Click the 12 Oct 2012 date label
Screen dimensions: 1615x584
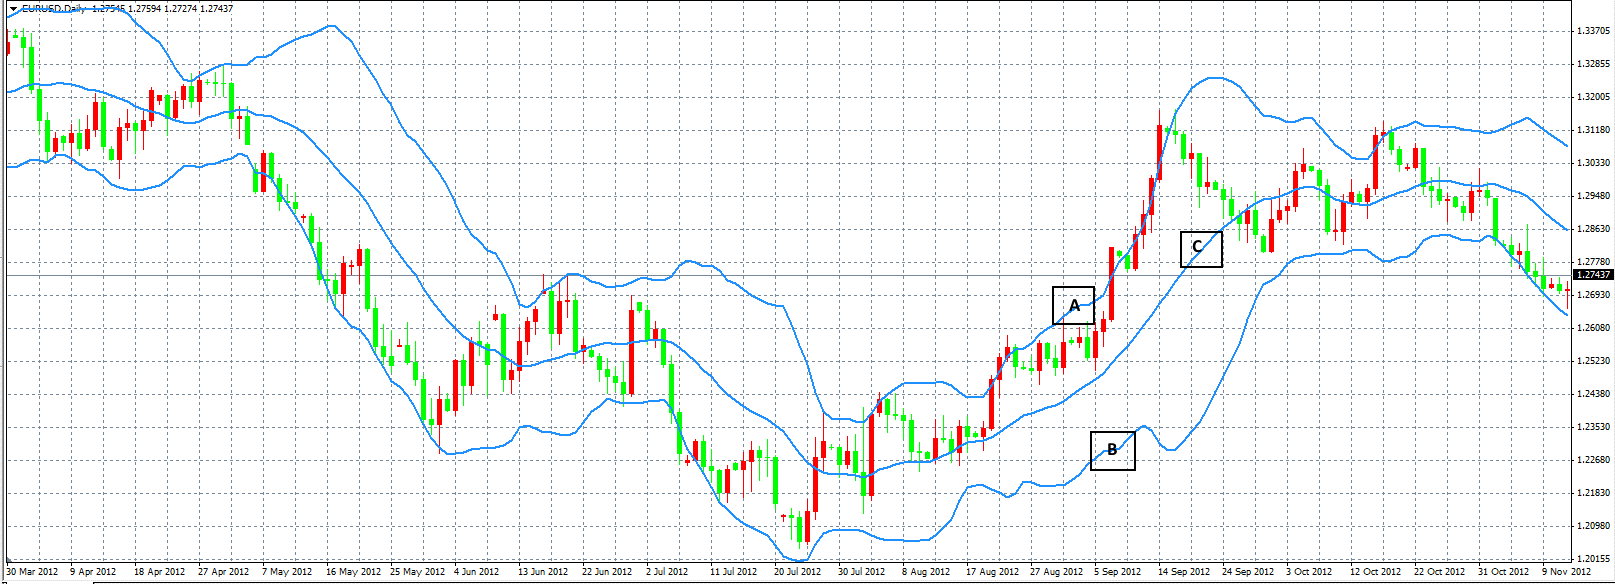(x=1375, y=572)
